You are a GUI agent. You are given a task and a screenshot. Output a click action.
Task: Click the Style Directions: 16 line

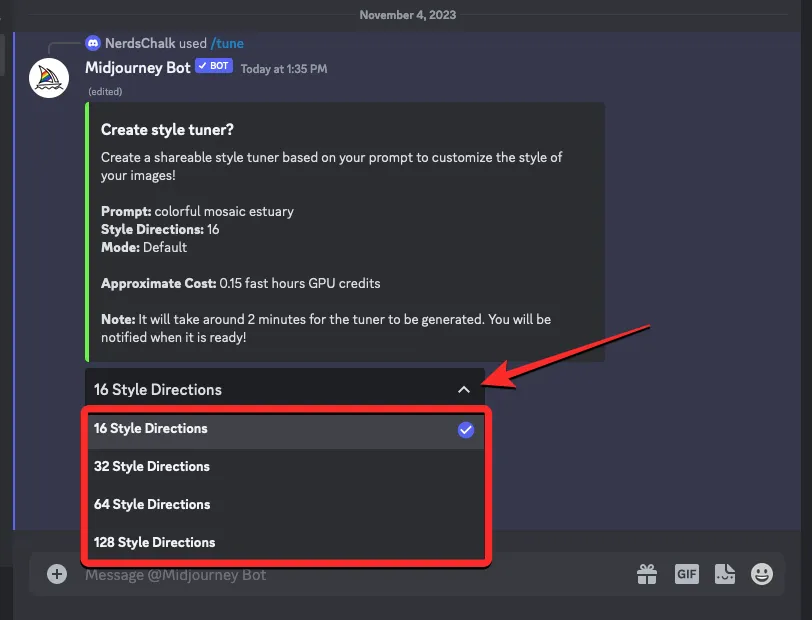[160, 229]
